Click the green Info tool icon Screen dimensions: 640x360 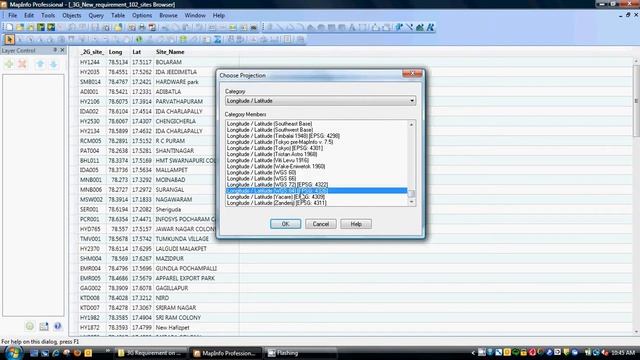click(x=139, y=40)
